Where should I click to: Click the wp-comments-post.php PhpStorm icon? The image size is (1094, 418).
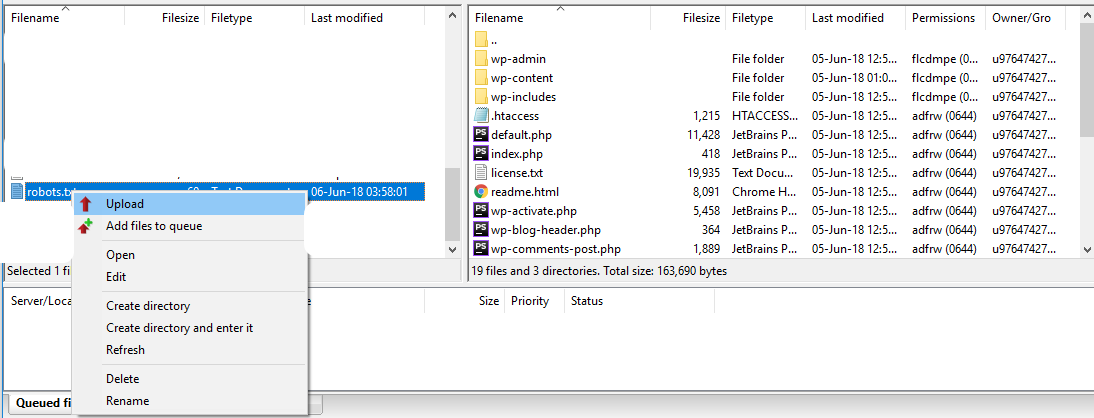point(481,248)
